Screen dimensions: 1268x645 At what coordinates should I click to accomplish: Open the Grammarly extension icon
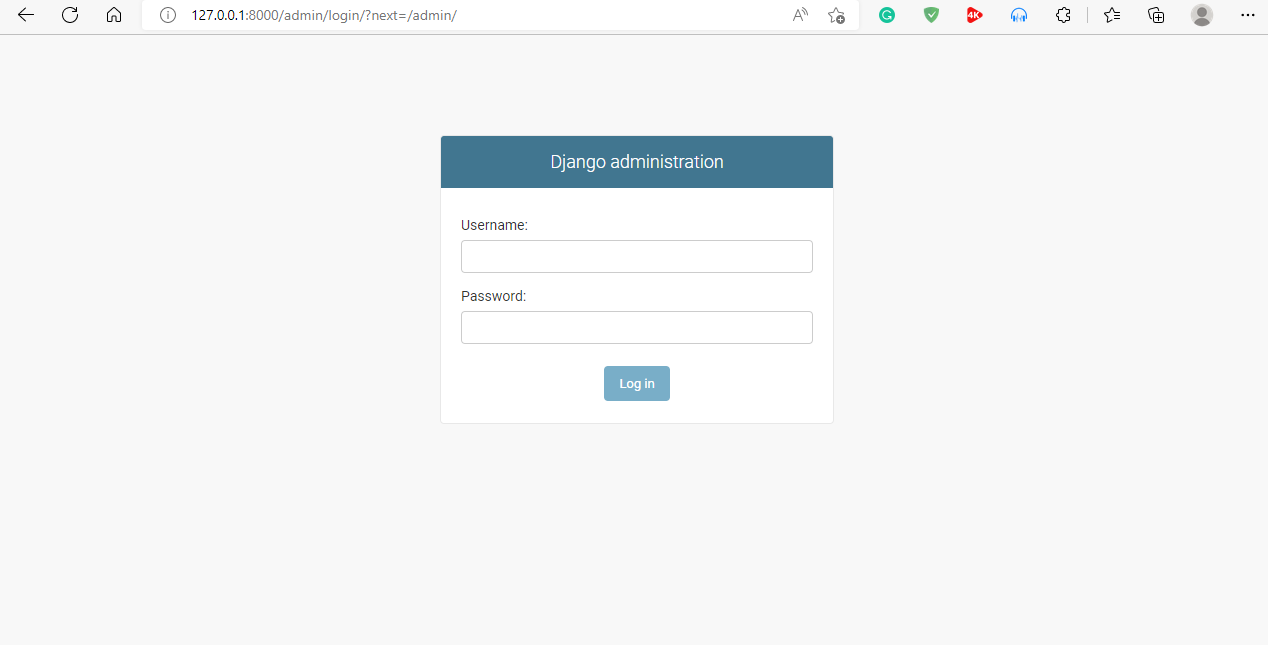[887, 15]
